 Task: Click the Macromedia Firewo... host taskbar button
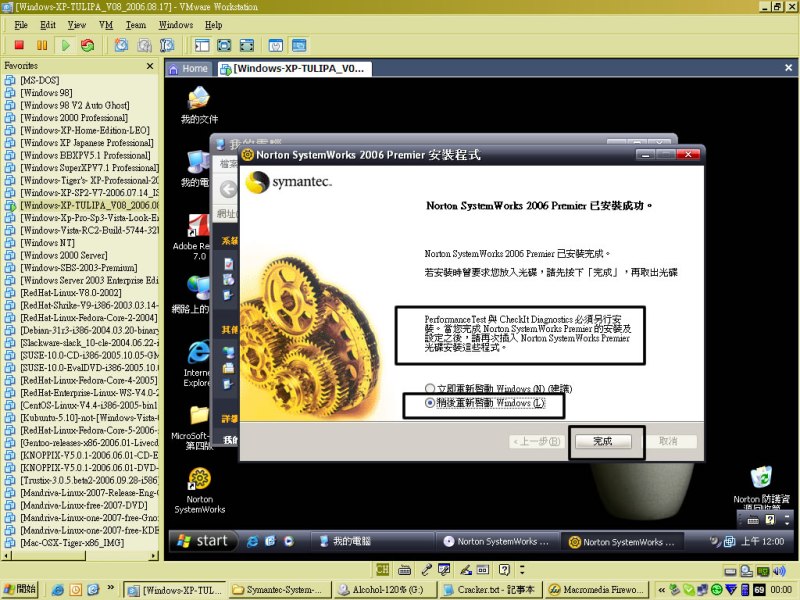[x=596, y=590]
